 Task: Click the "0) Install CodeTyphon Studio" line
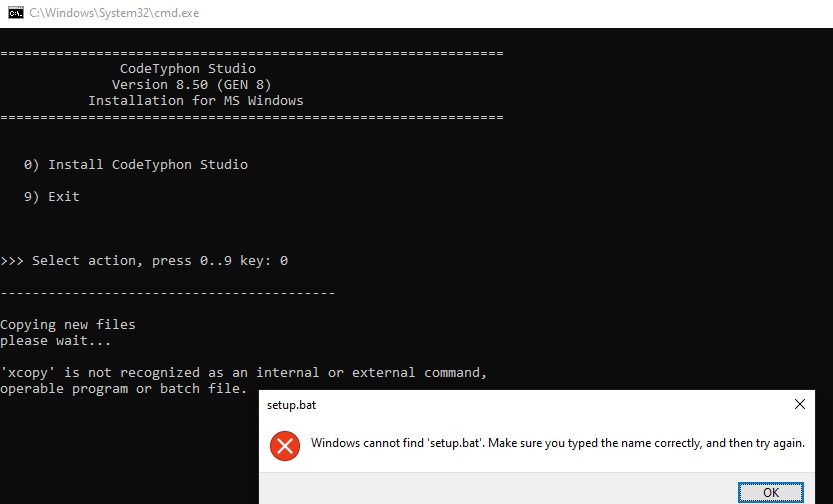(135, 165)
